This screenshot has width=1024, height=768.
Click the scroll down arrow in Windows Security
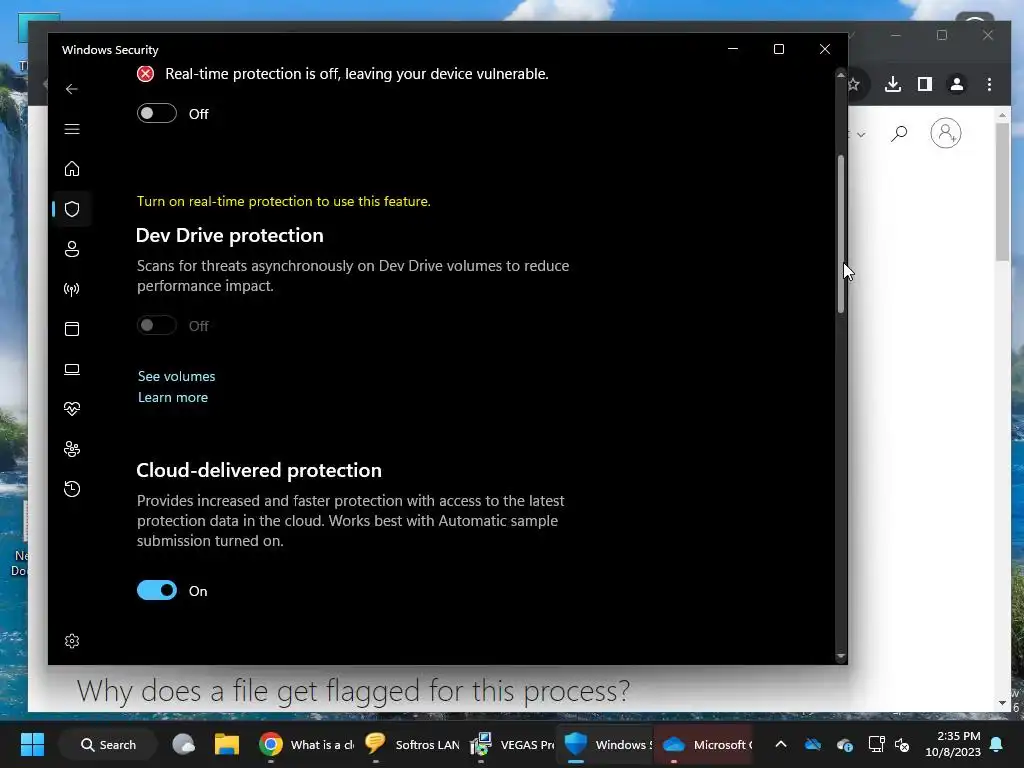[840, 656]
